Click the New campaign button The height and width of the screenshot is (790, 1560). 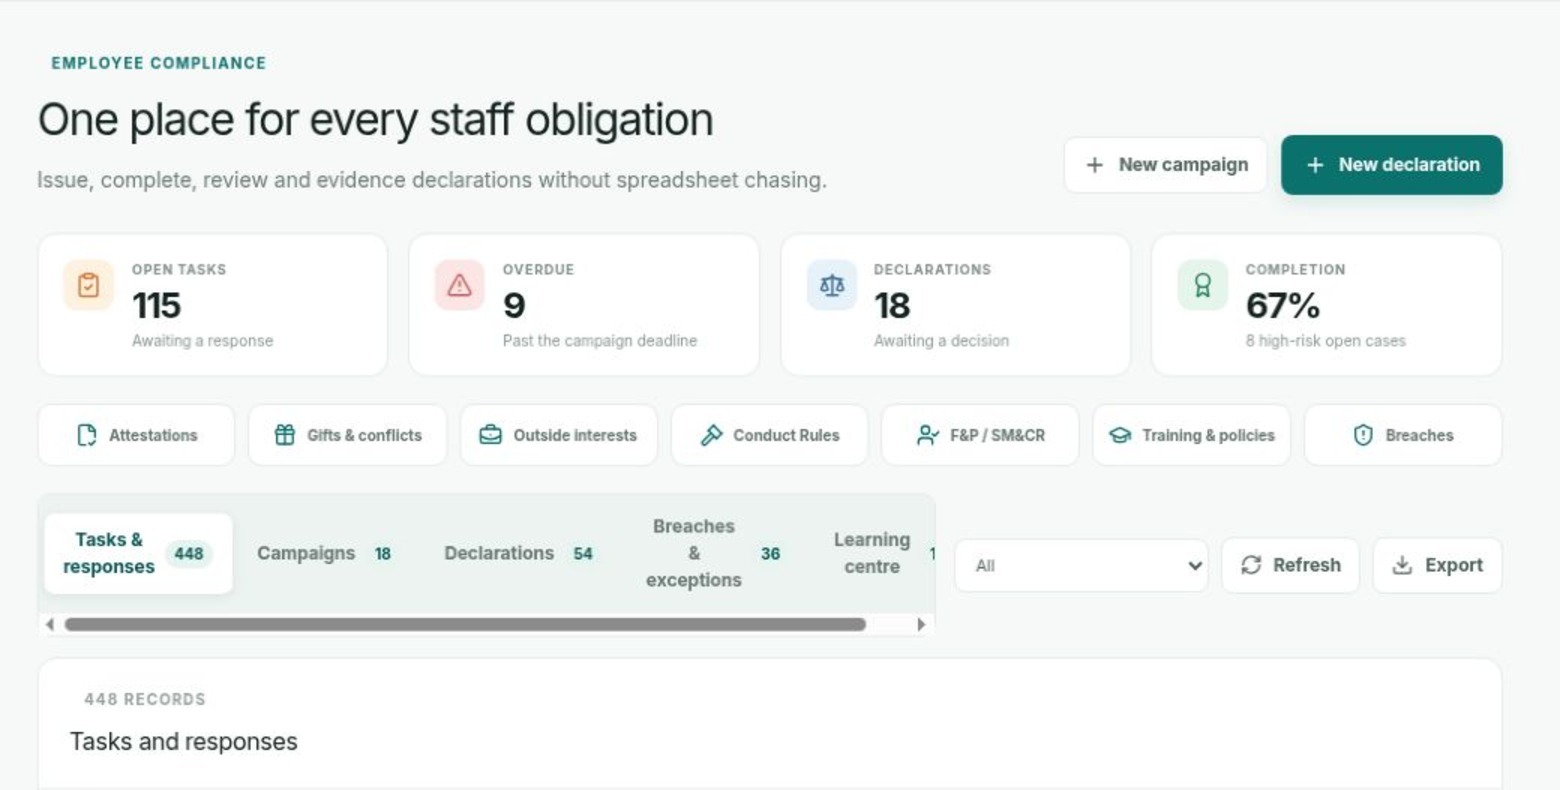(1166, 165)
